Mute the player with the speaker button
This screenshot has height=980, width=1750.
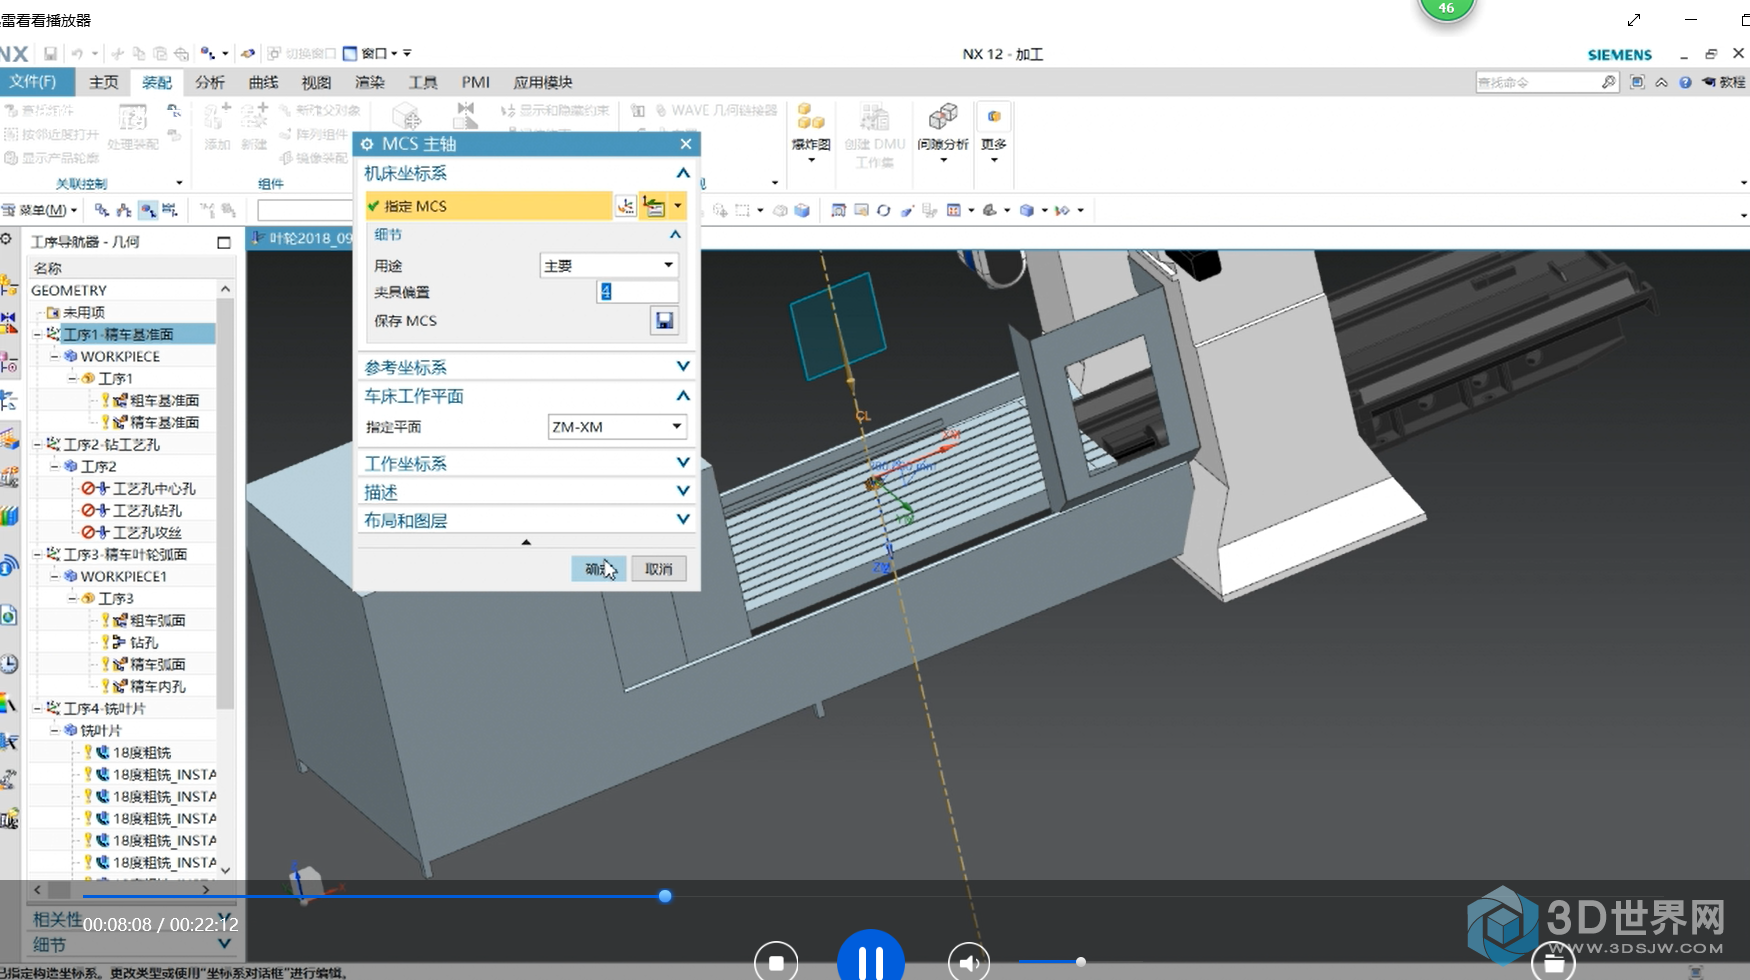969,963
